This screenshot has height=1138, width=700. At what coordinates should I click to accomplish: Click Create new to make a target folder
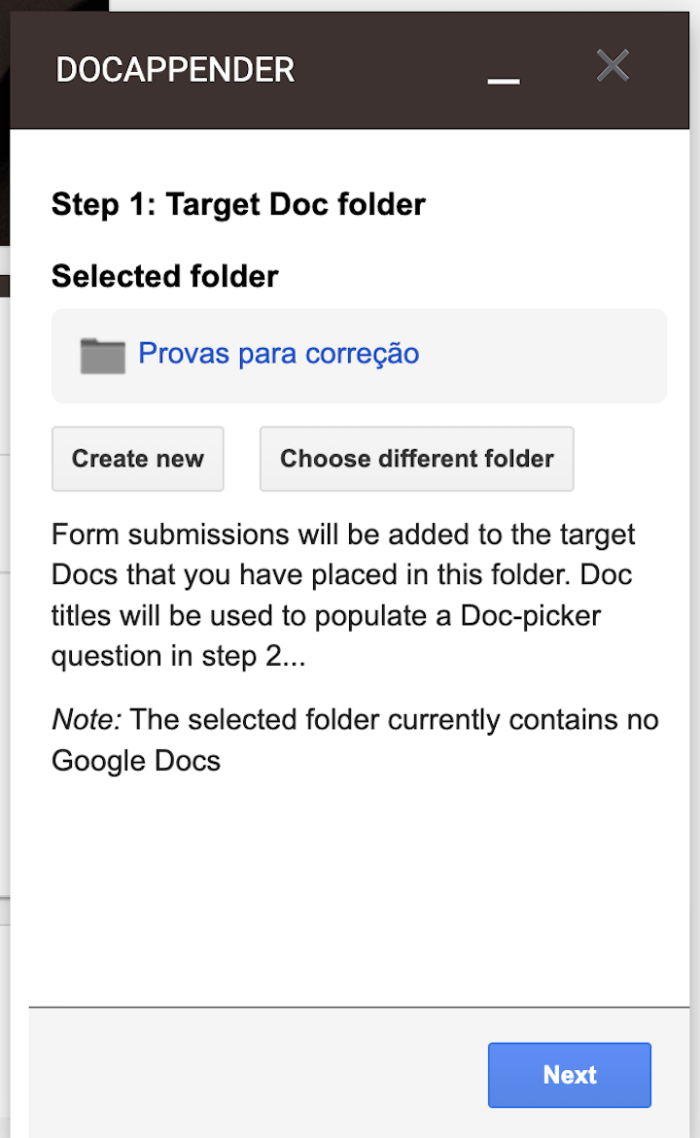(137, 458)
